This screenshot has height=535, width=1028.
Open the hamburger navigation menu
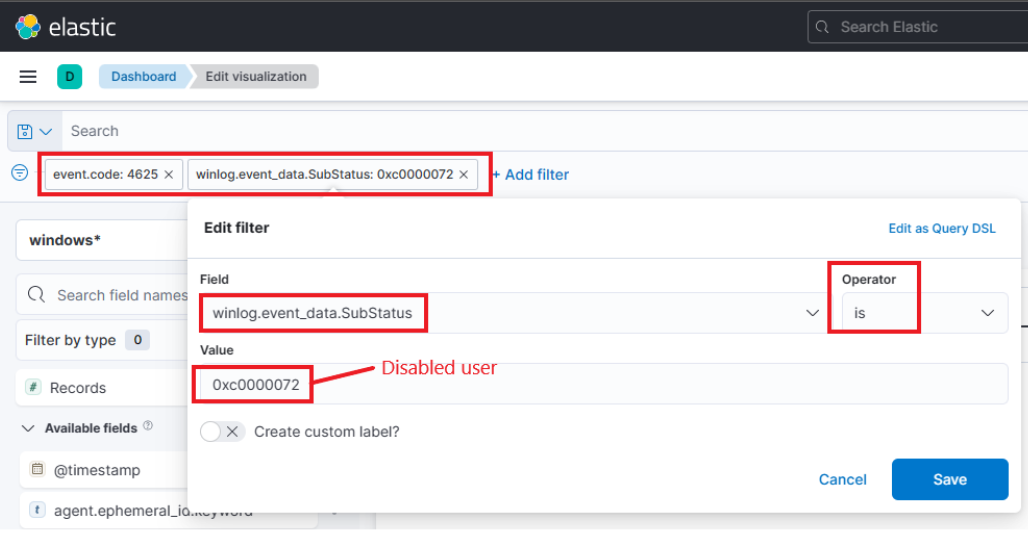click(28, 77)
